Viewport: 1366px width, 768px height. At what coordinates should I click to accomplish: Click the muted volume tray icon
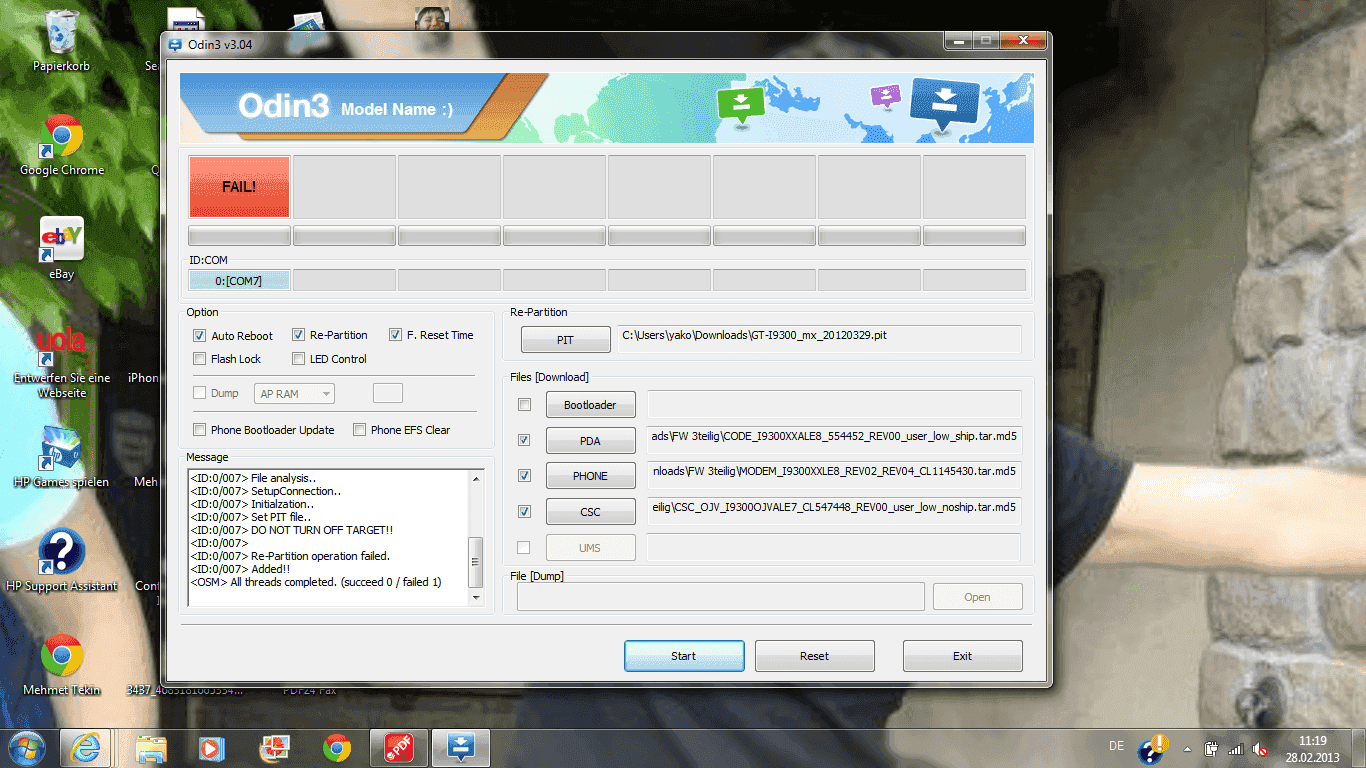[x=1260, y=748]
